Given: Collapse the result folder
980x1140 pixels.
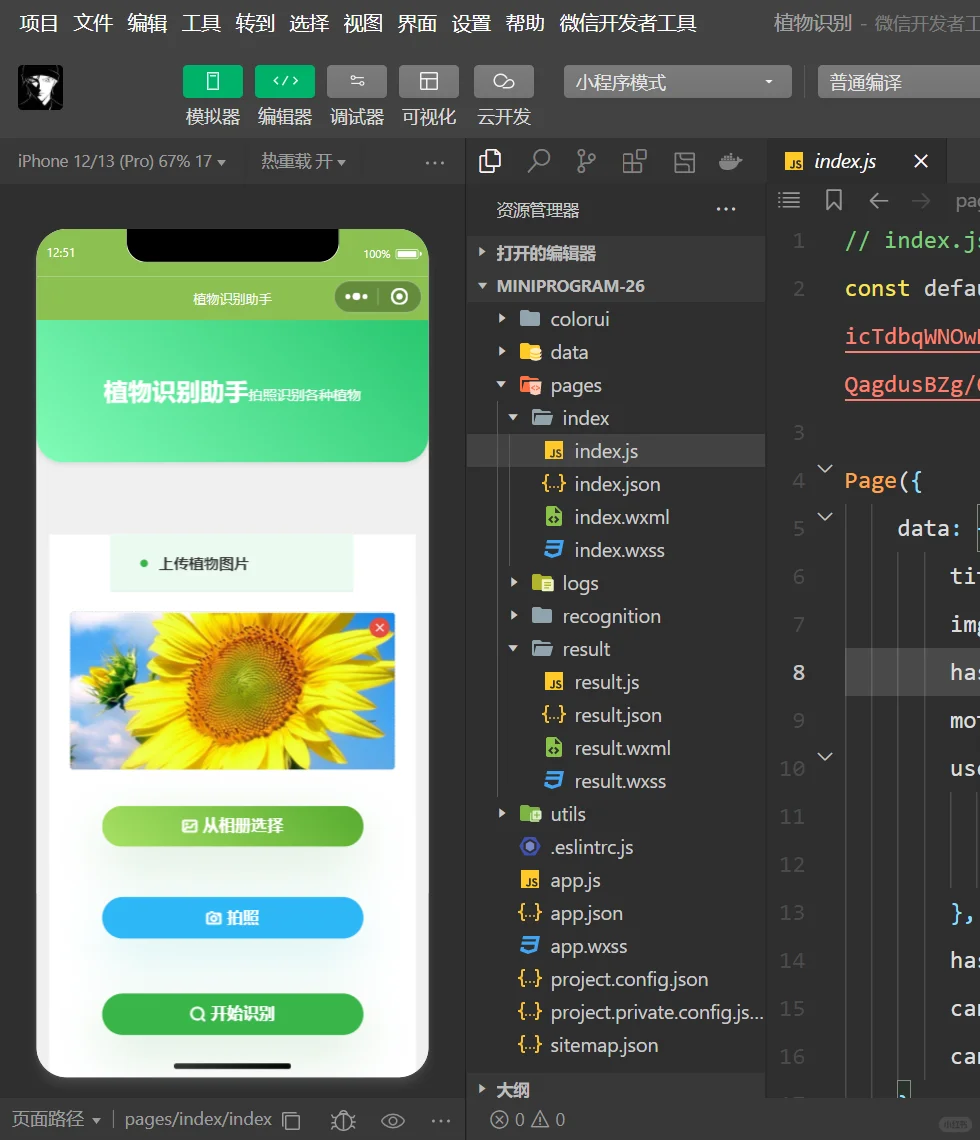Looking at the screenshot, I should [616, 649].
